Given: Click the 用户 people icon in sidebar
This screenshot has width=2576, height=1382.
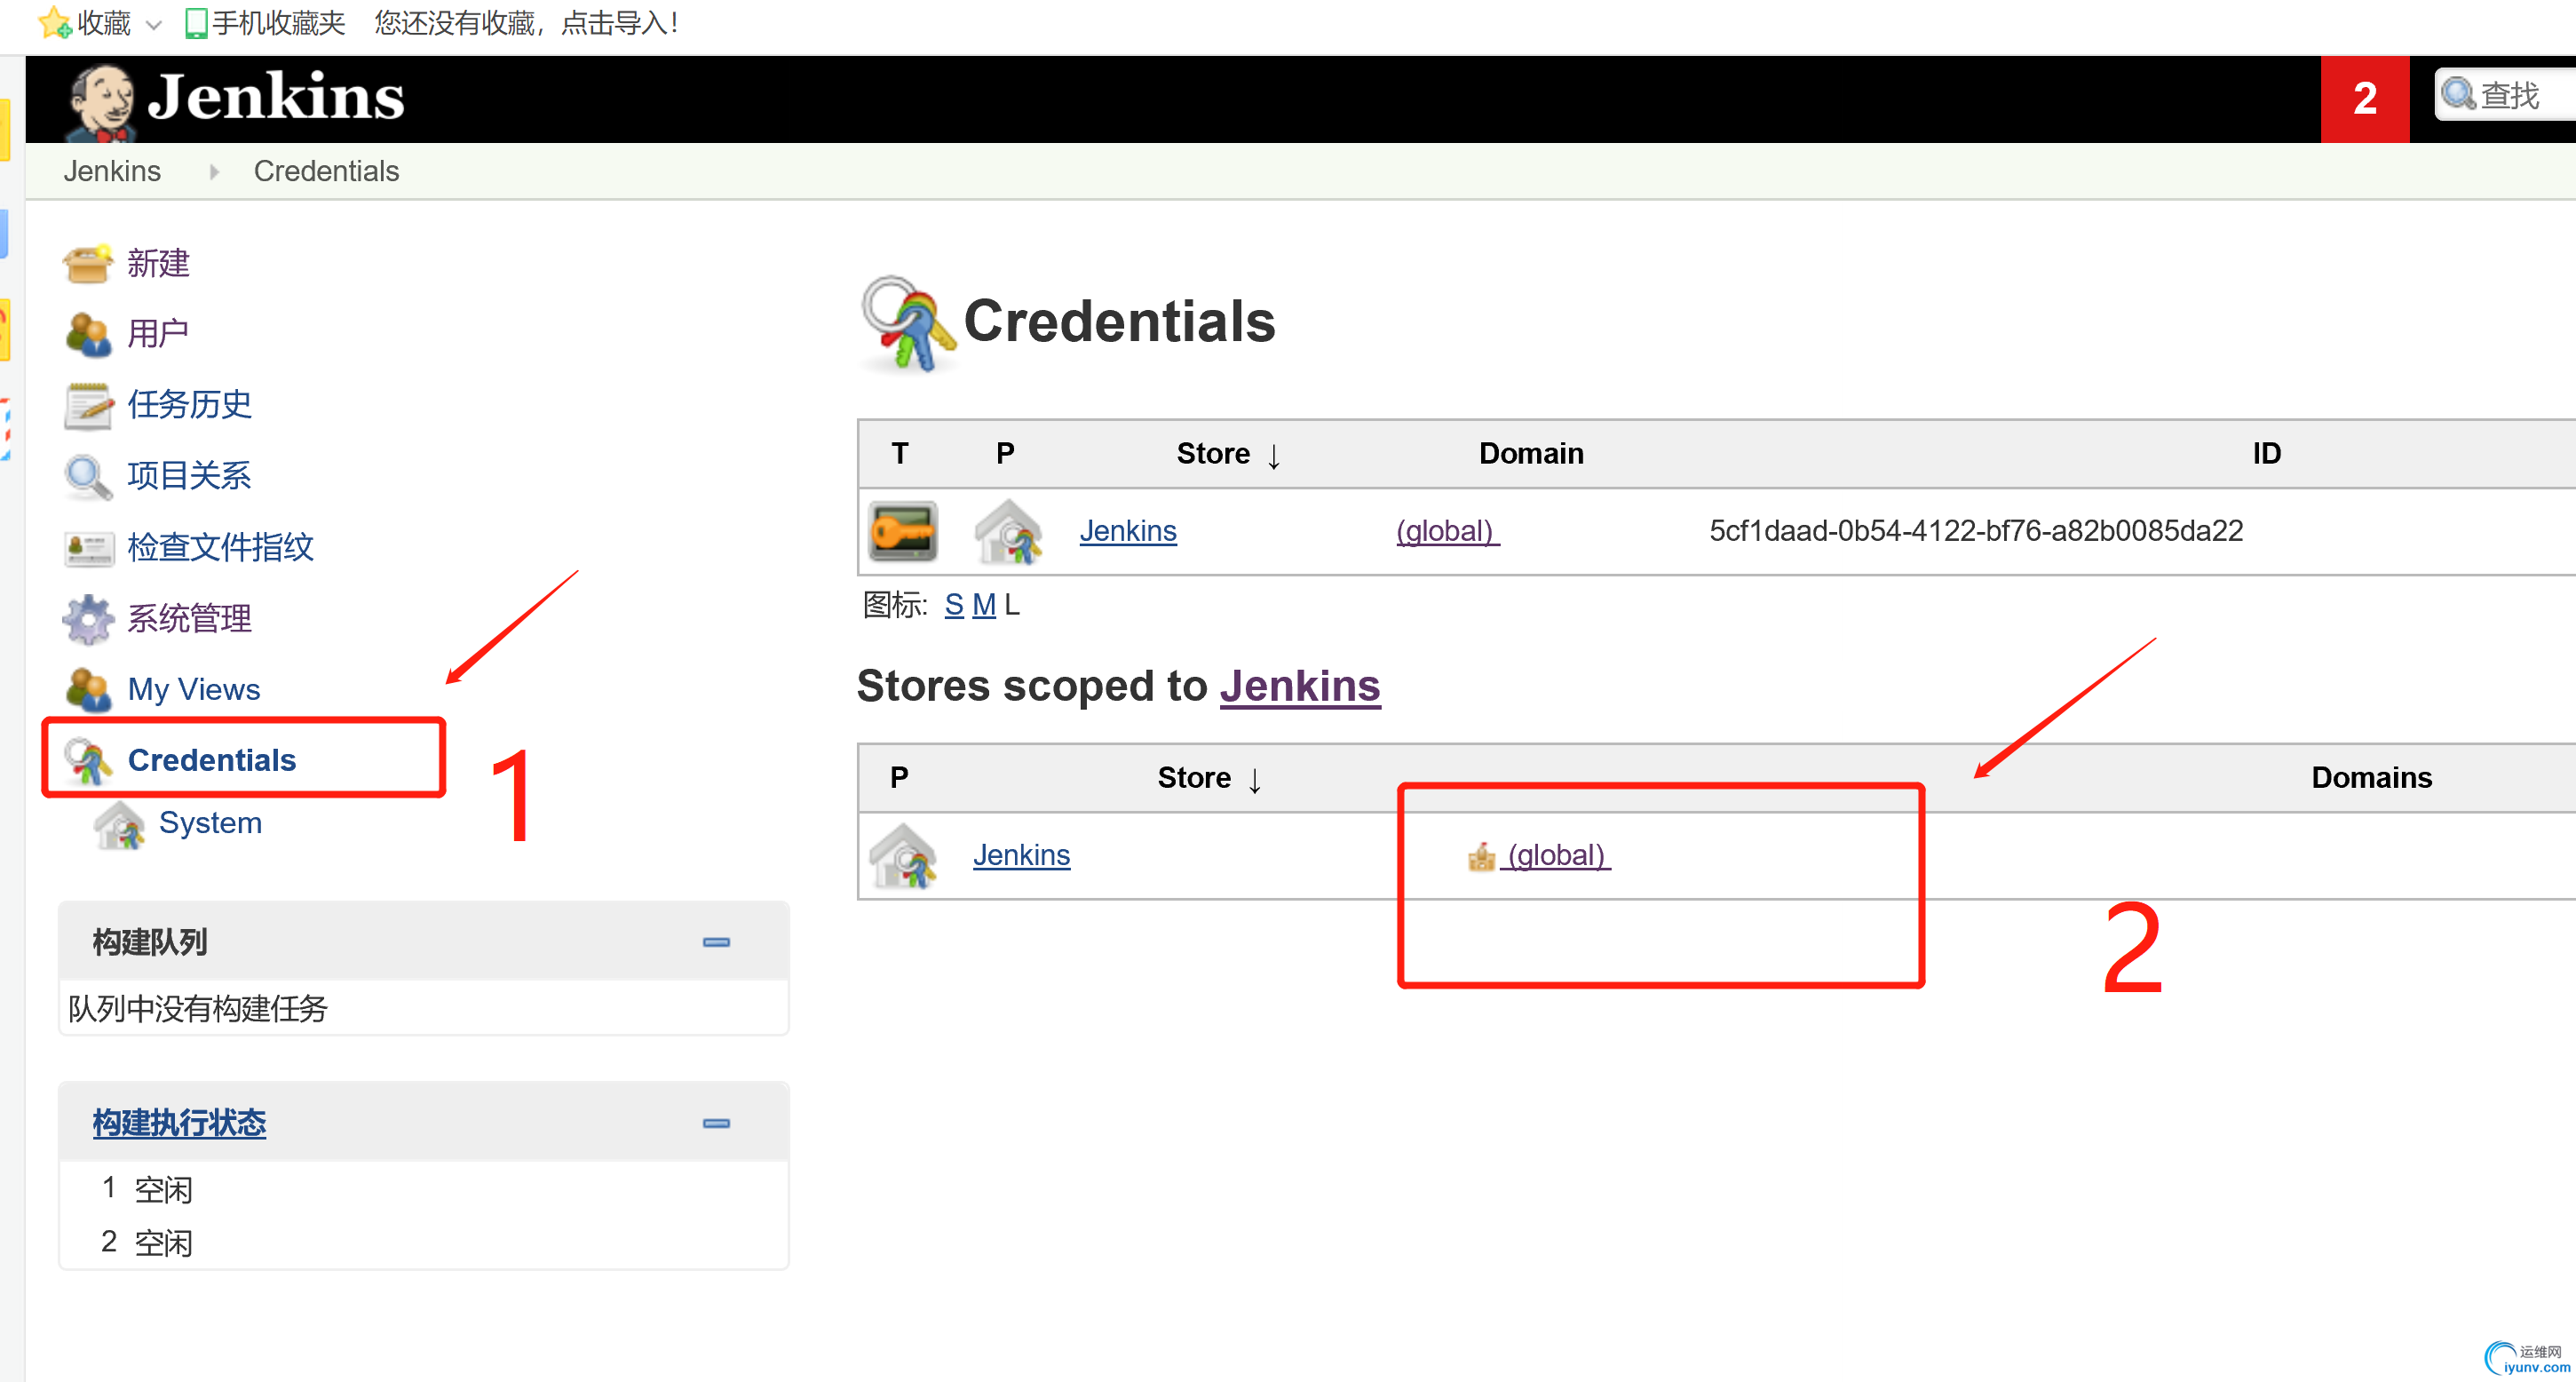Looking at the screenshot, I should pos(87,334).
